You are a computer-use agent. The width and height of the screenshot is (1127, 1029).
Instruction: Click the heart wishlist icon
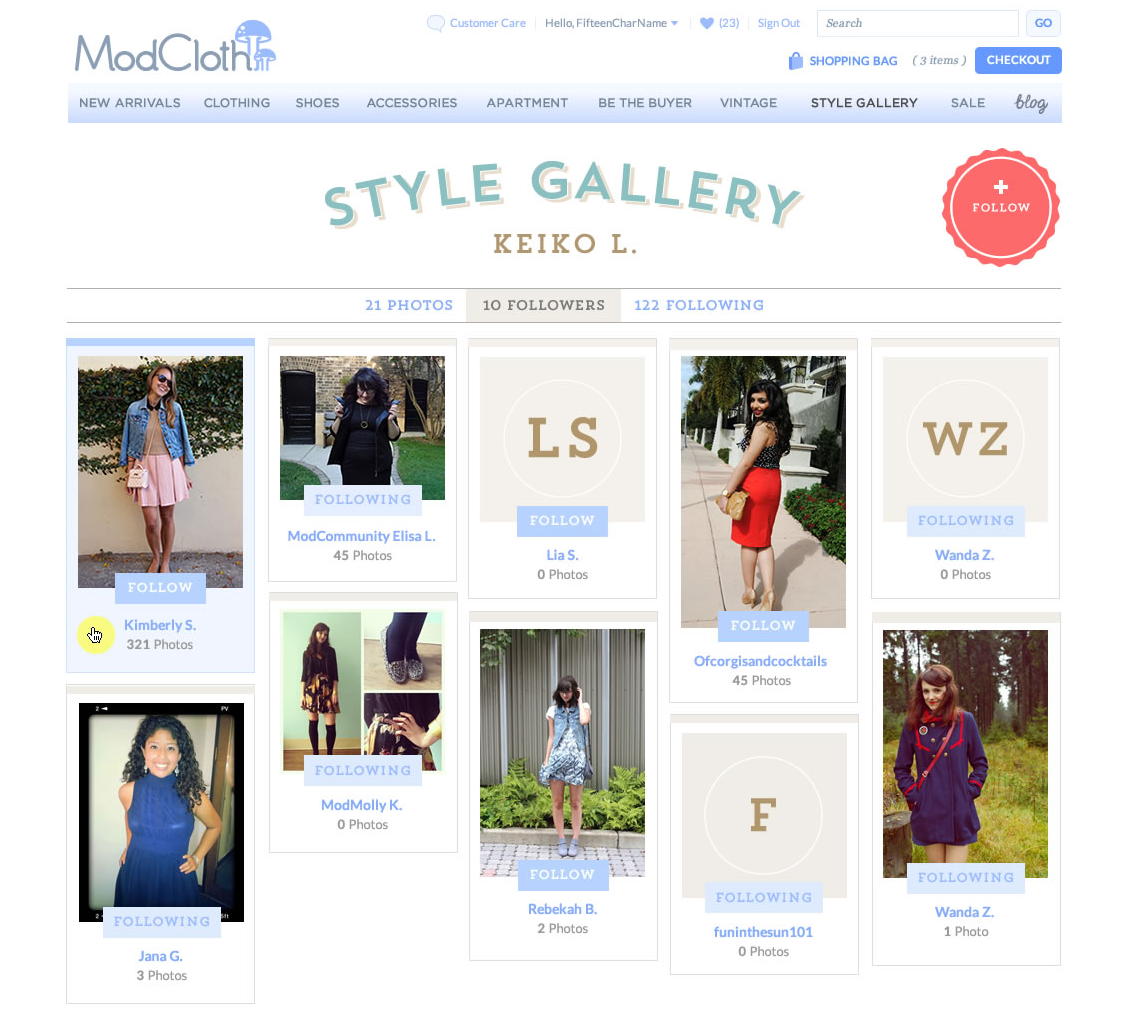point(707,23)
